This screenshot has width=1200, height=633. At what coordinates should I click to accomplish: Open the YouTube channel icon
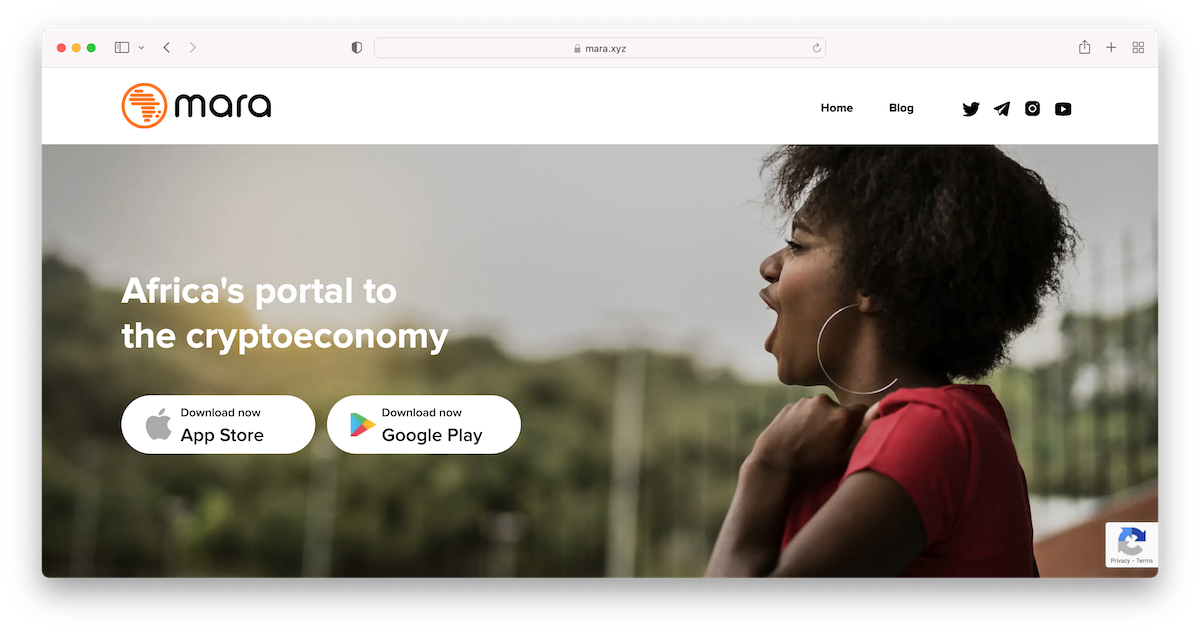coord(1063,109)
